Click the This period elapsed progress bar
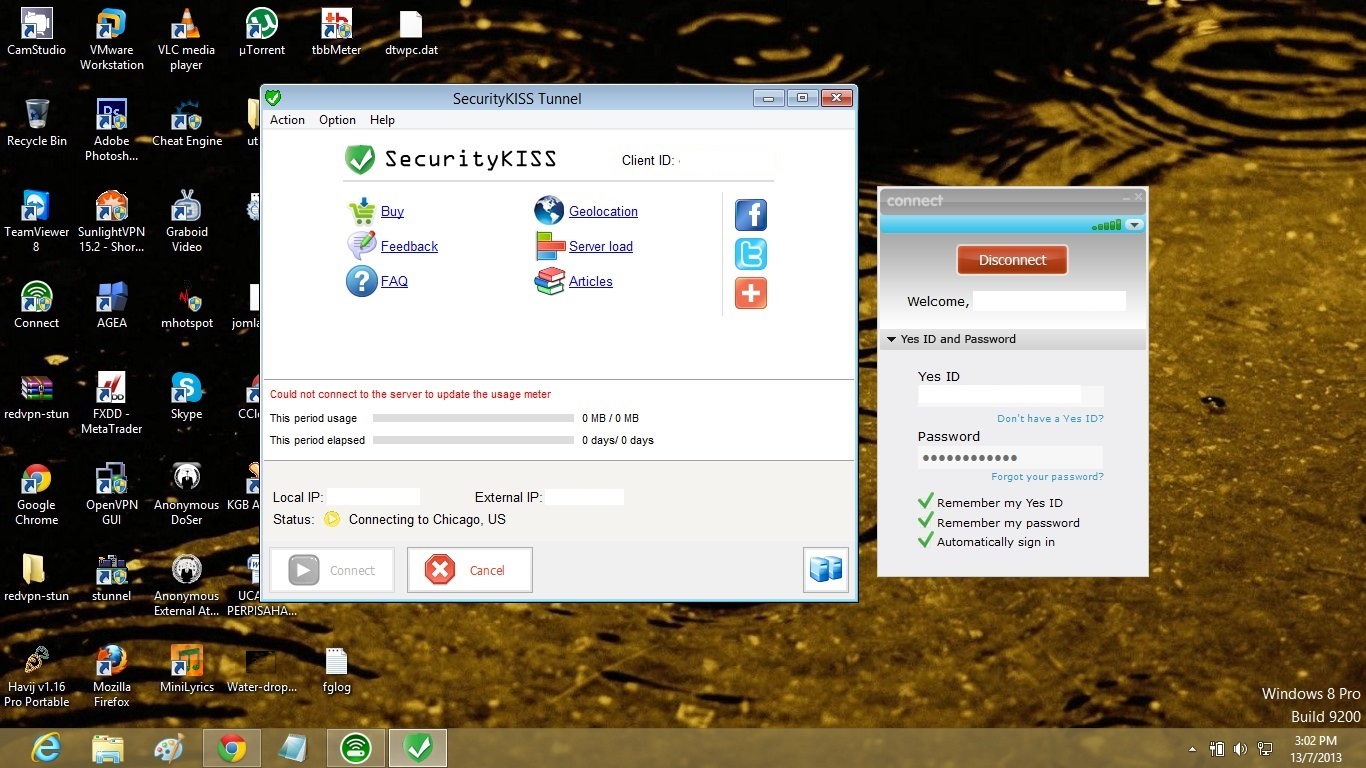This screenshot has height=768, width=1366. [x=473, y=440]
